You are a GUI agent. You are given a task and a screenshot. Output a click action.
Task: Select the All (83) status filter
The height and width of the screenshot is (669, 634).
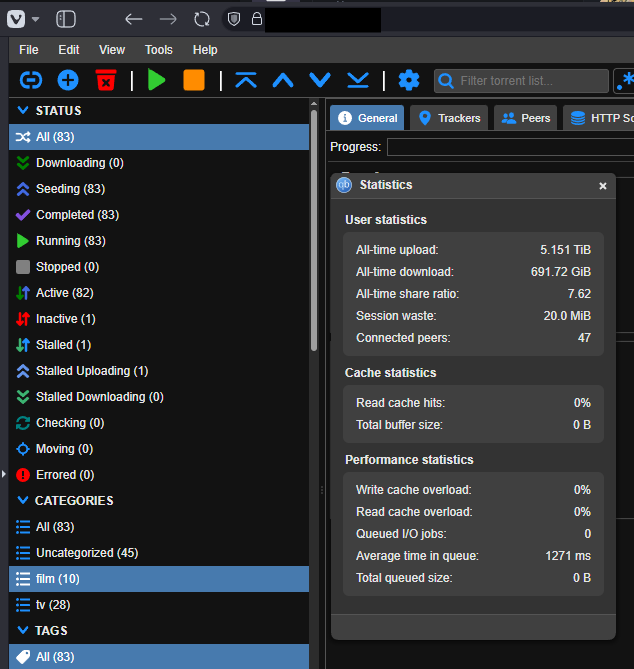tap(159, 137)
